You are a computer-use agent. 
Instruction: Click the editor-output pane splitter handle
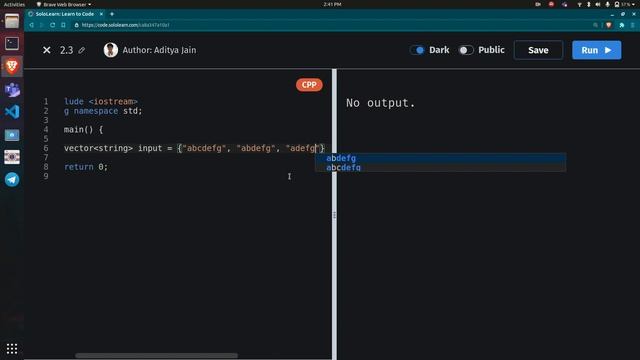click(x=334, y=215)
